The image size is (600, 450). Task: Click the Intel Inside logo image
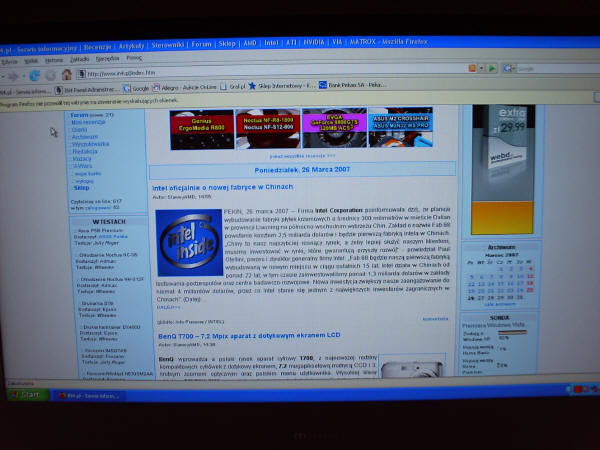189,242
